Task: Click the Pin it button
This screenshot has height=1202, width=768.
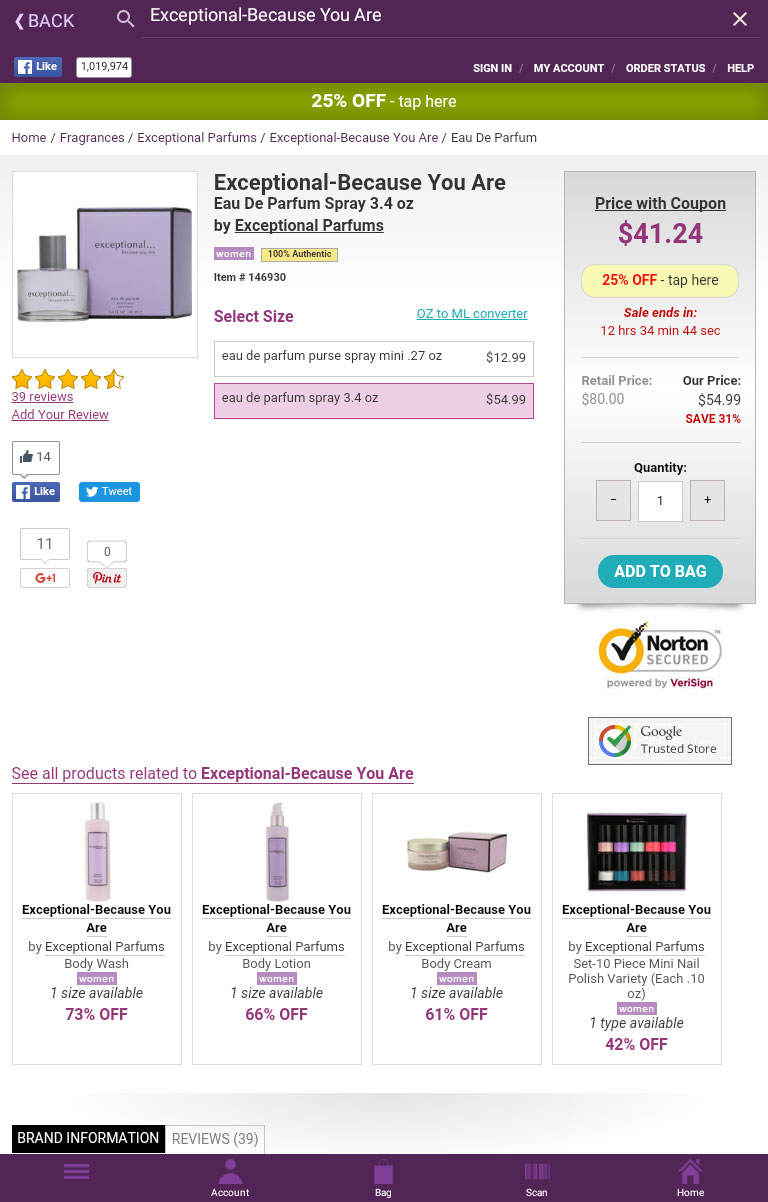Action: coord(107,578)
